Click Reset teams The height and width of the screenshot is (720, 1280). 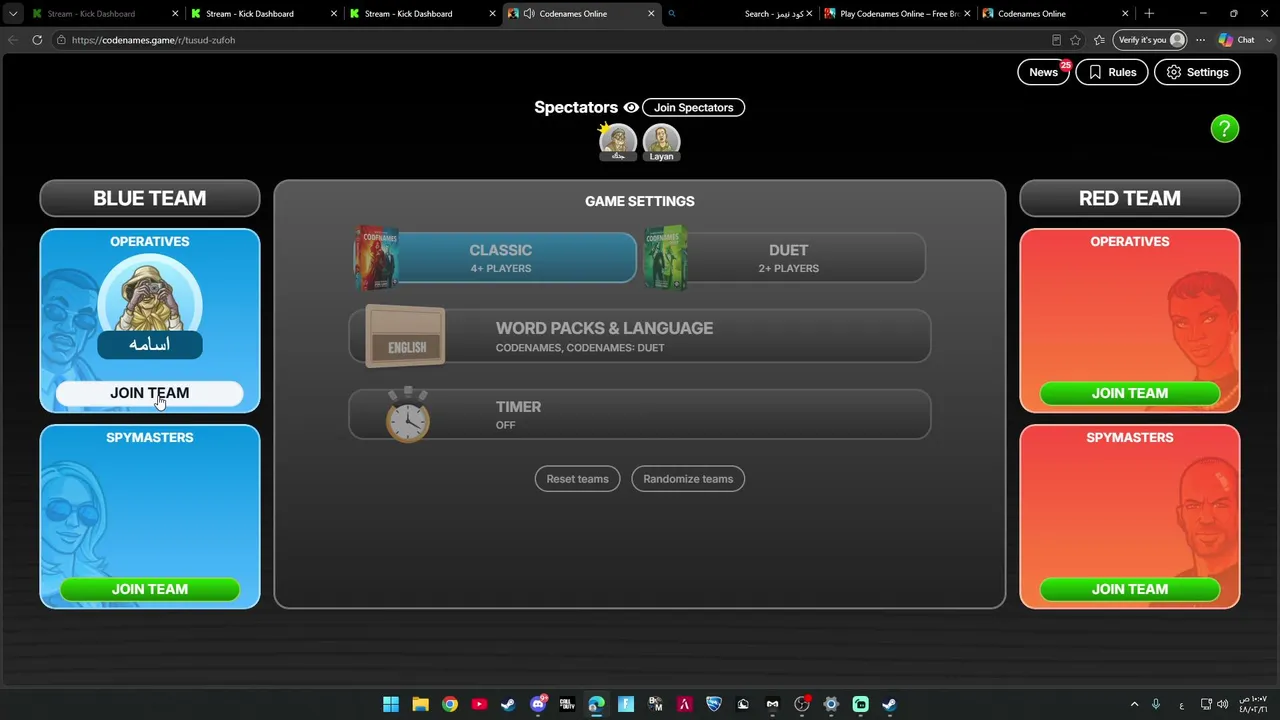point(577,479)
